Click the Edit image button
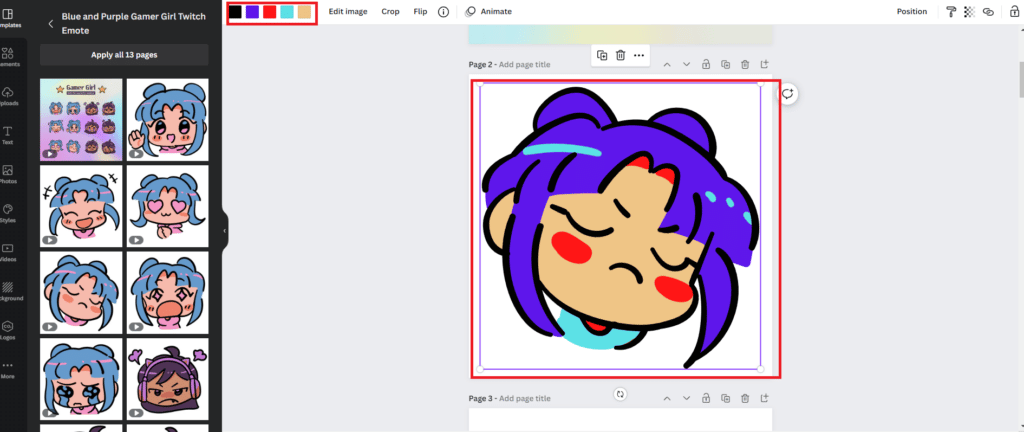 tap(348, 11)
